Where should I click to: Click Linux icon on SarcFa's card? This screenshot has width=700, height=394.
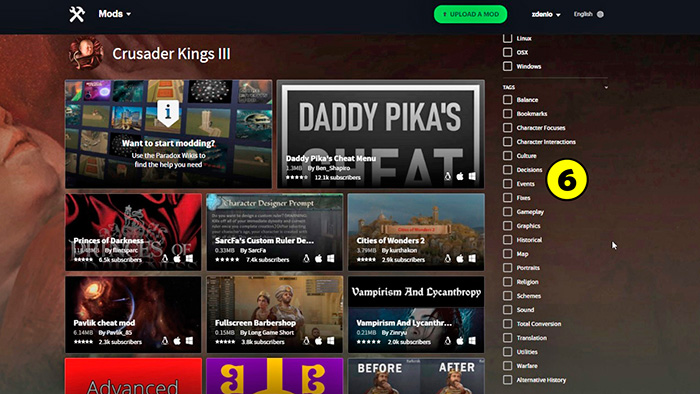click(x=306, y=259)
